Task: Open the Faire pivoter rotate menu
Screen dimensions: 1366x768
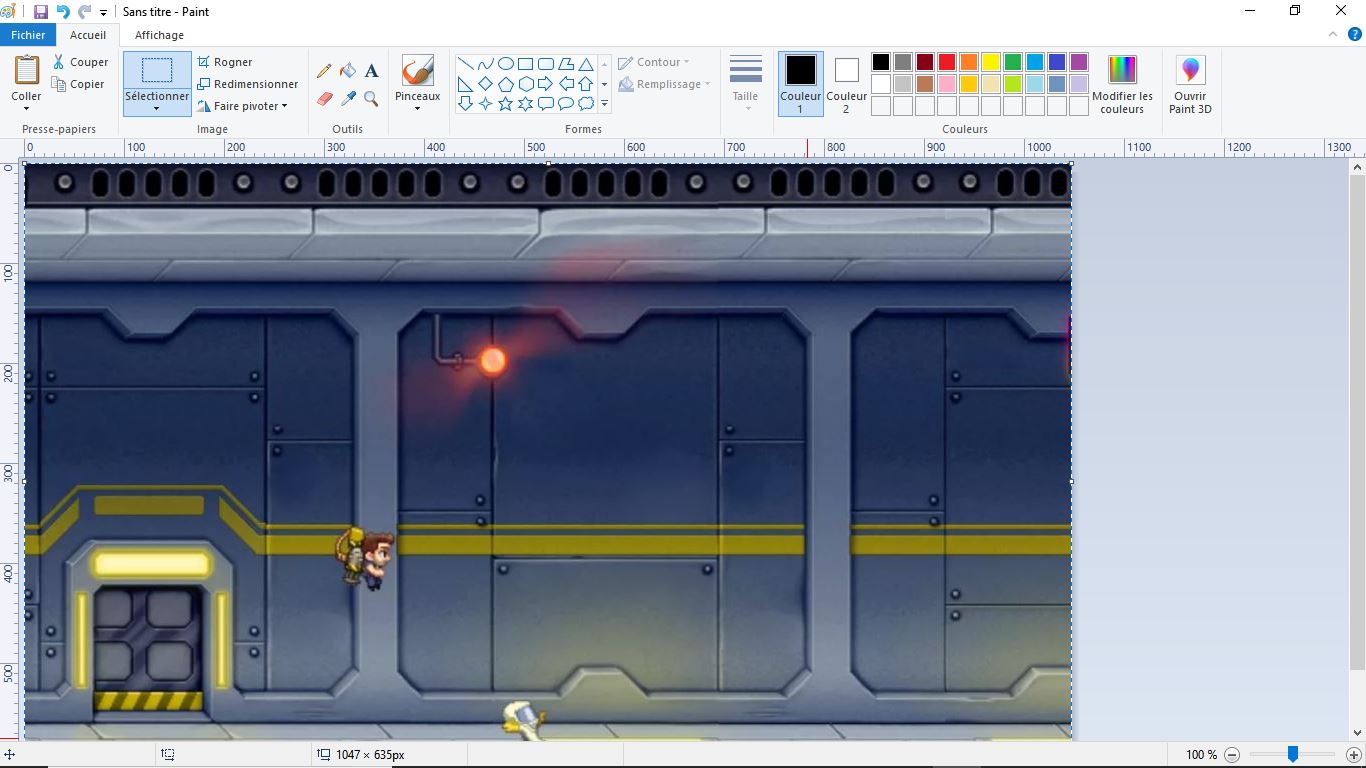Action: click(x=243, y=106)
